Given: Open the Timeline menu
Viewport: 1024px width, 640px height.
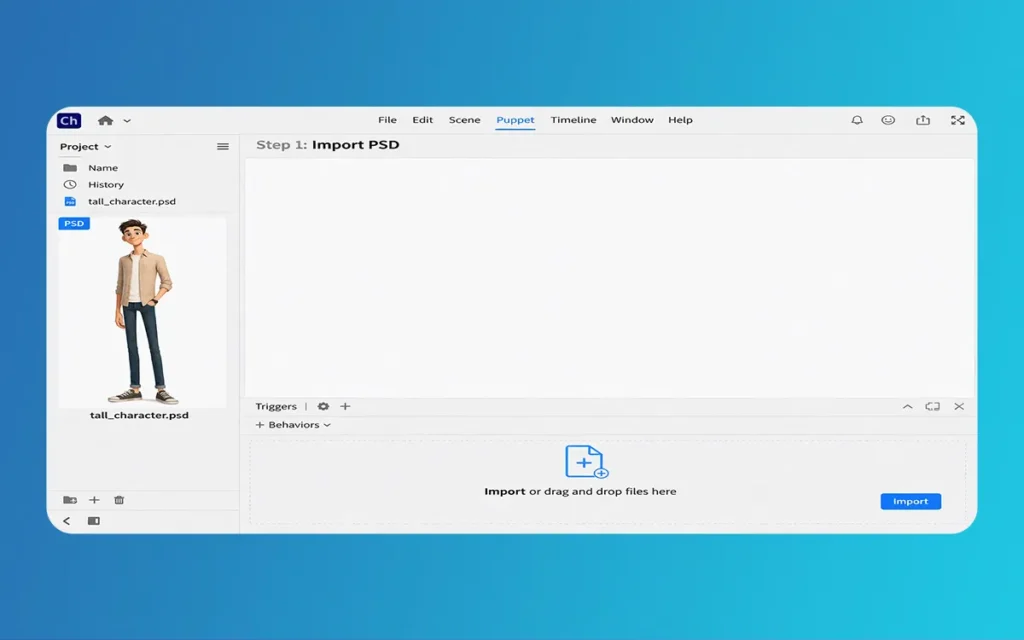Looking at the screenshot, I should (573, 120).
